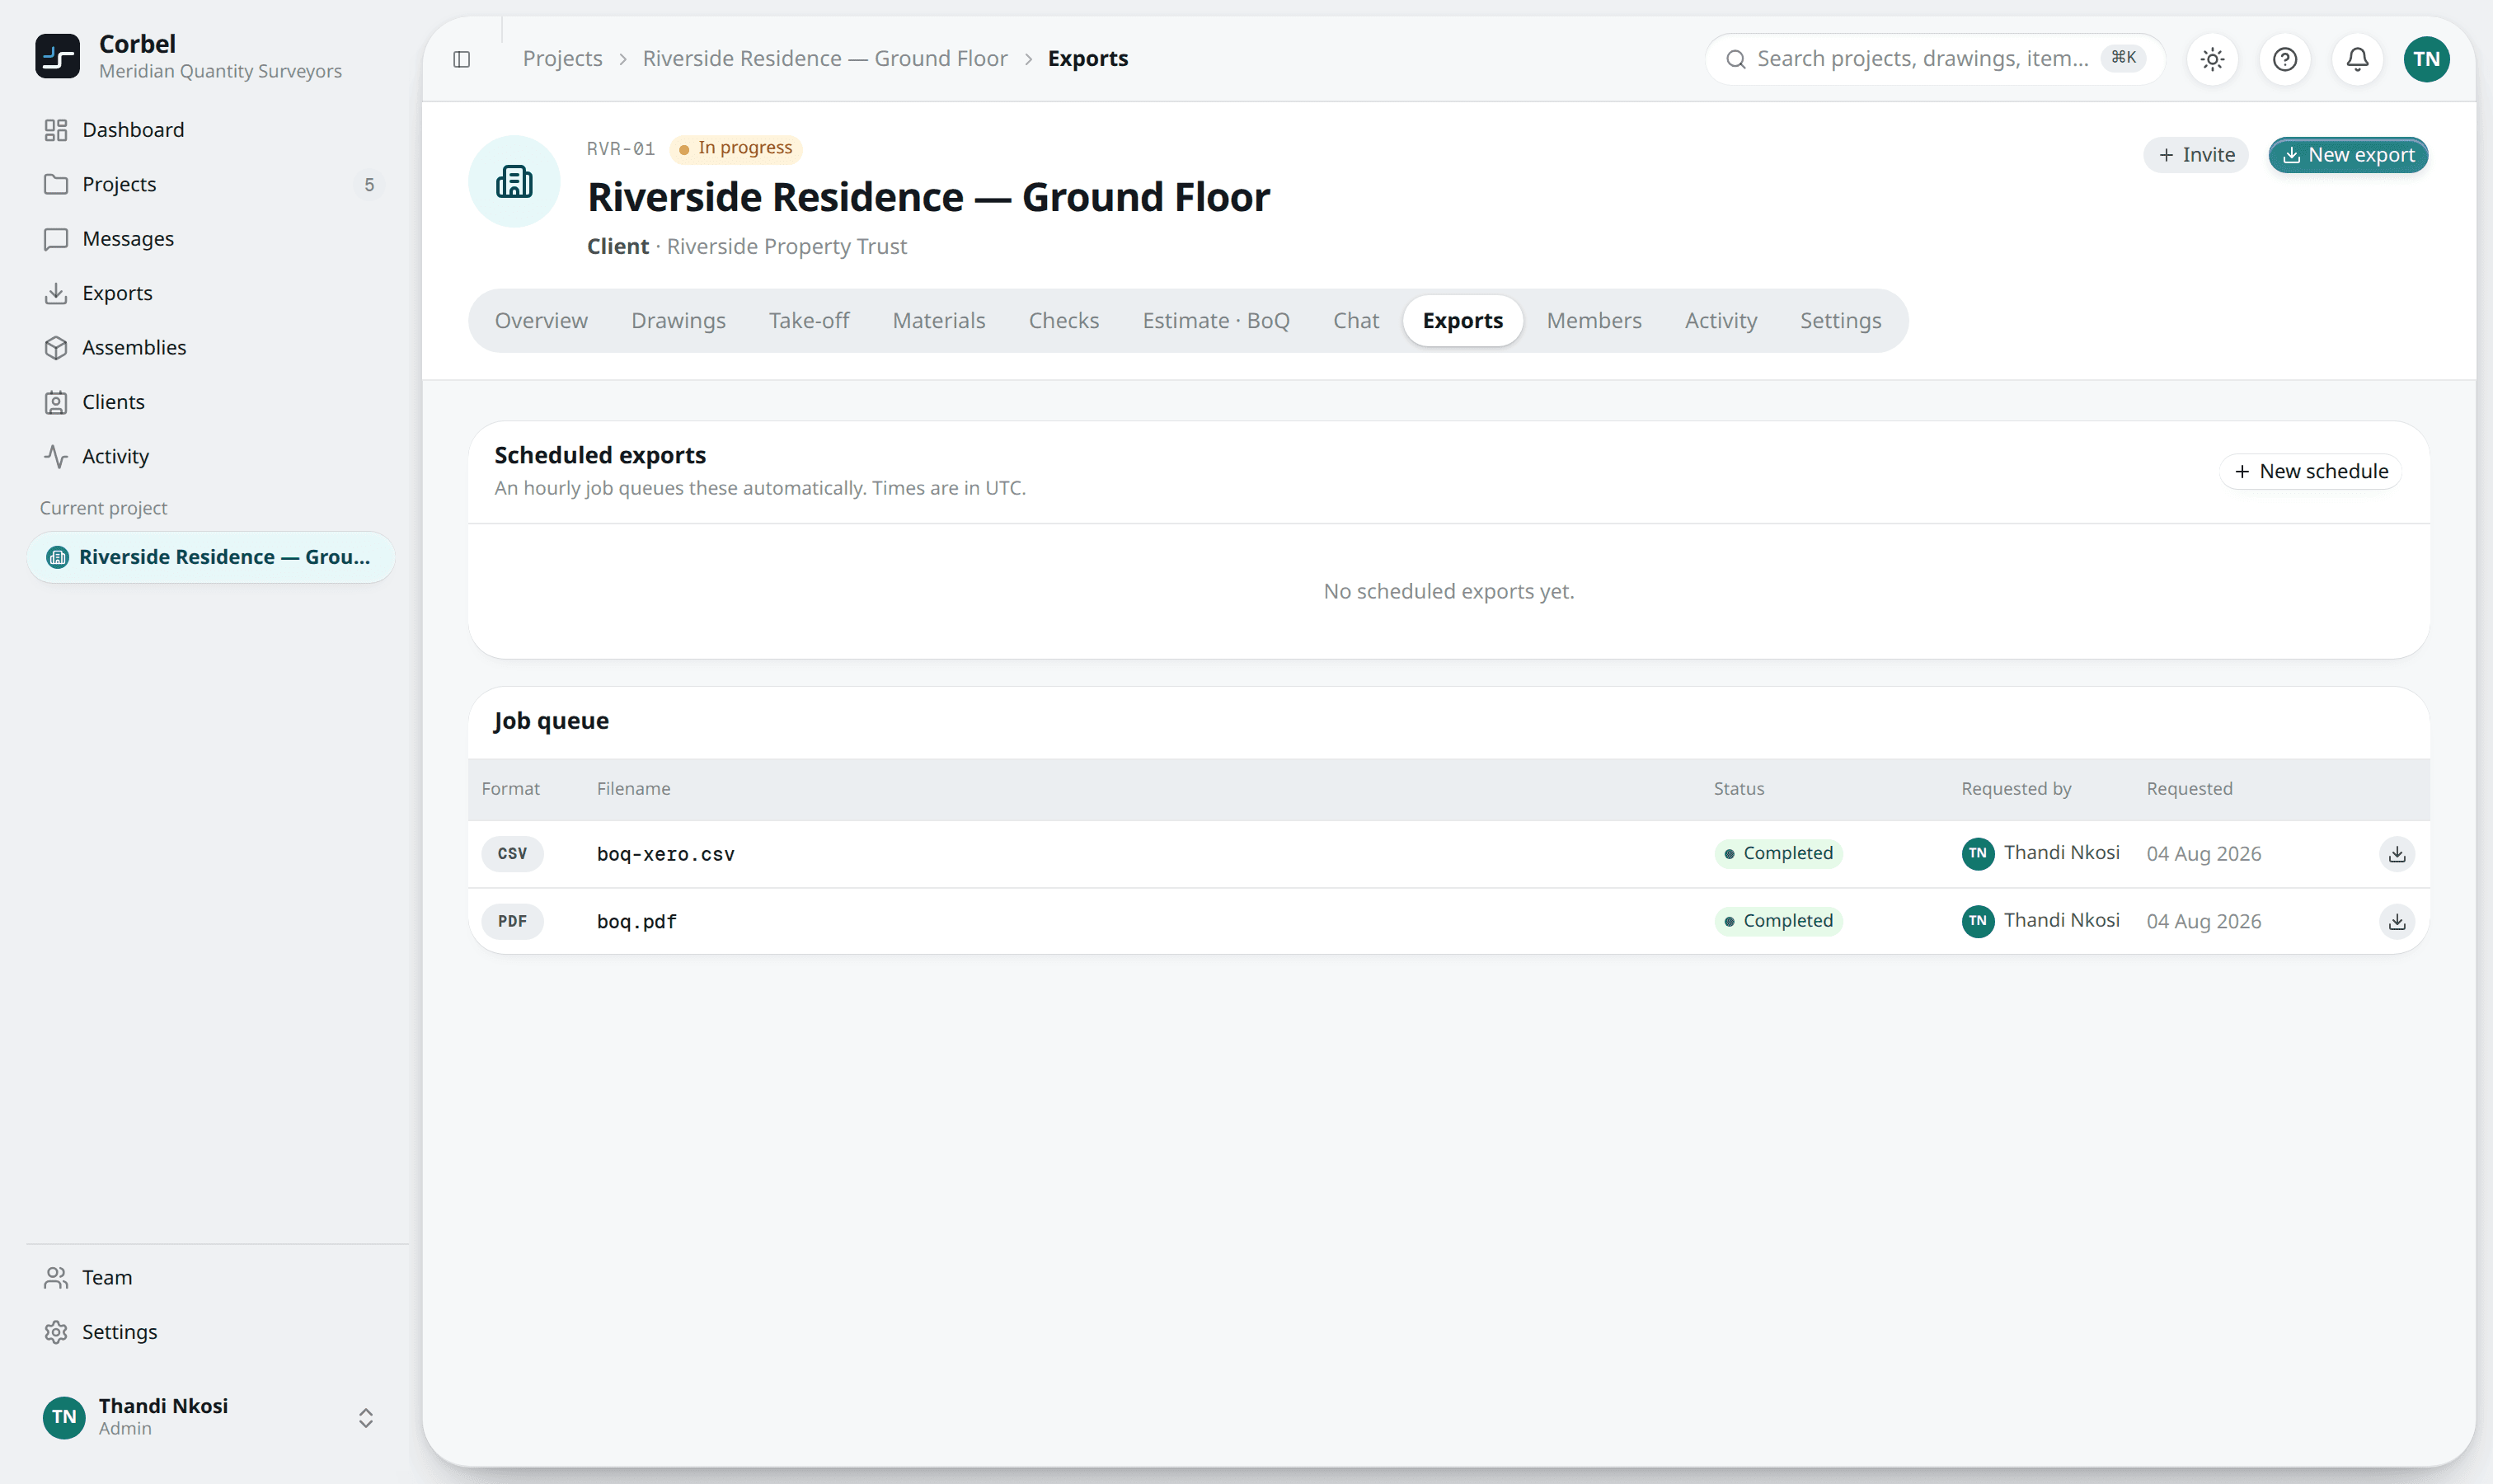Switch to the Materials tab
This screenshot has height=1484, width=2493.
click(x=939, y=321)
